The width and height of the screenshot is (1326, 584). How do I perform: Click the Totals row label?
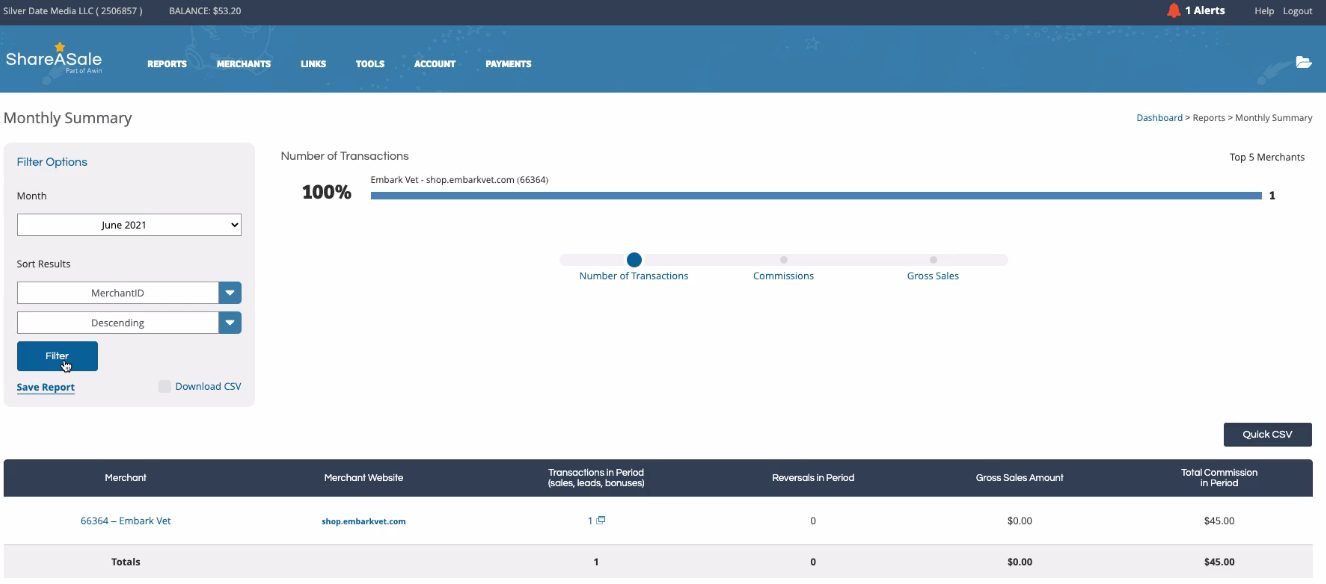coord(126,562)
